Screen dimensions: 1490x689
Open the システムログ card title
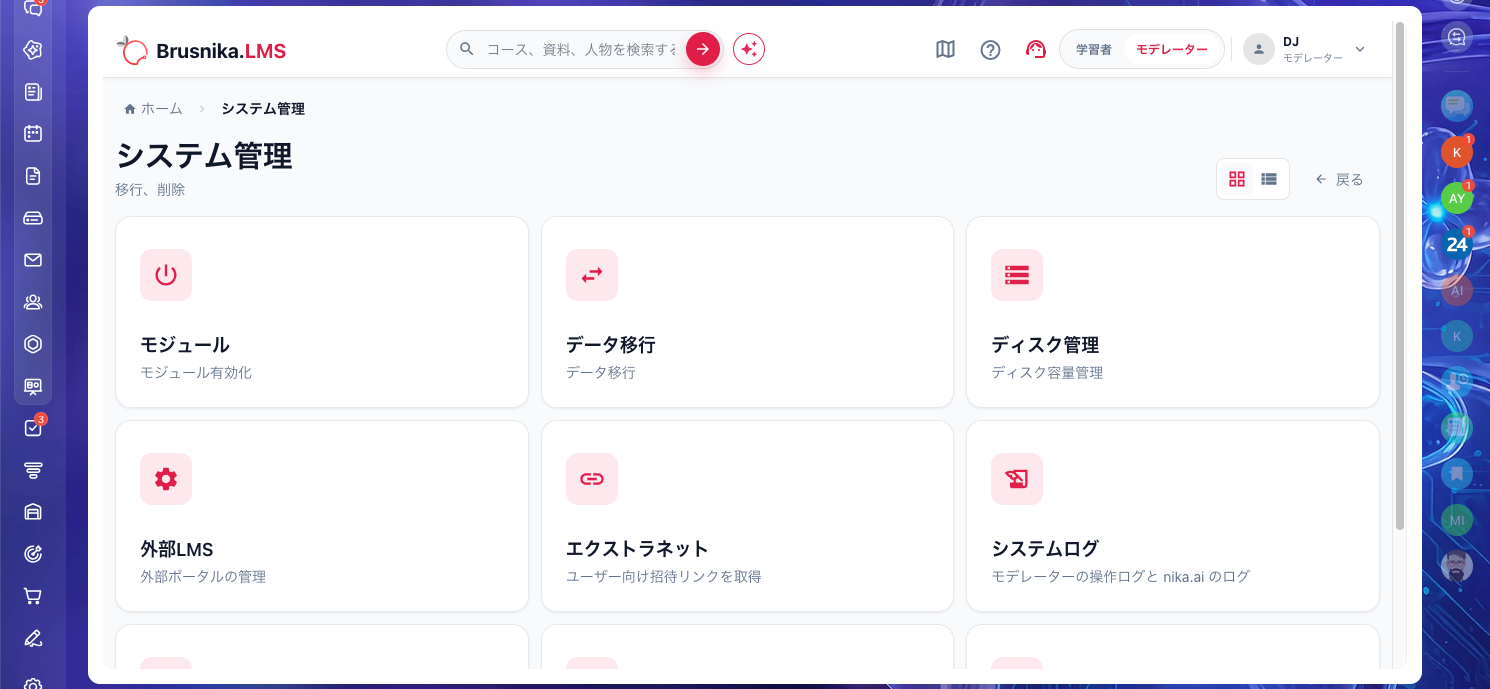(1045, 549)
